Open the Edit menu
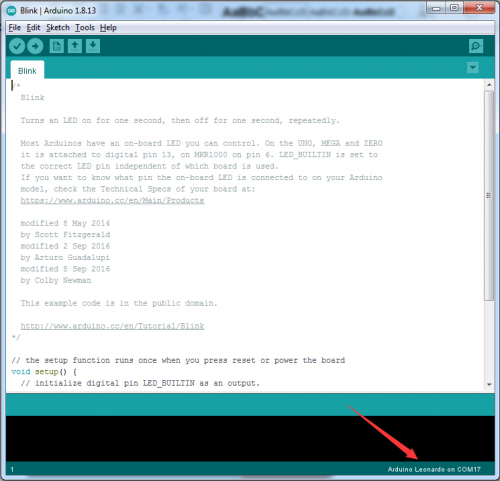500x481 pixels. 33,28
